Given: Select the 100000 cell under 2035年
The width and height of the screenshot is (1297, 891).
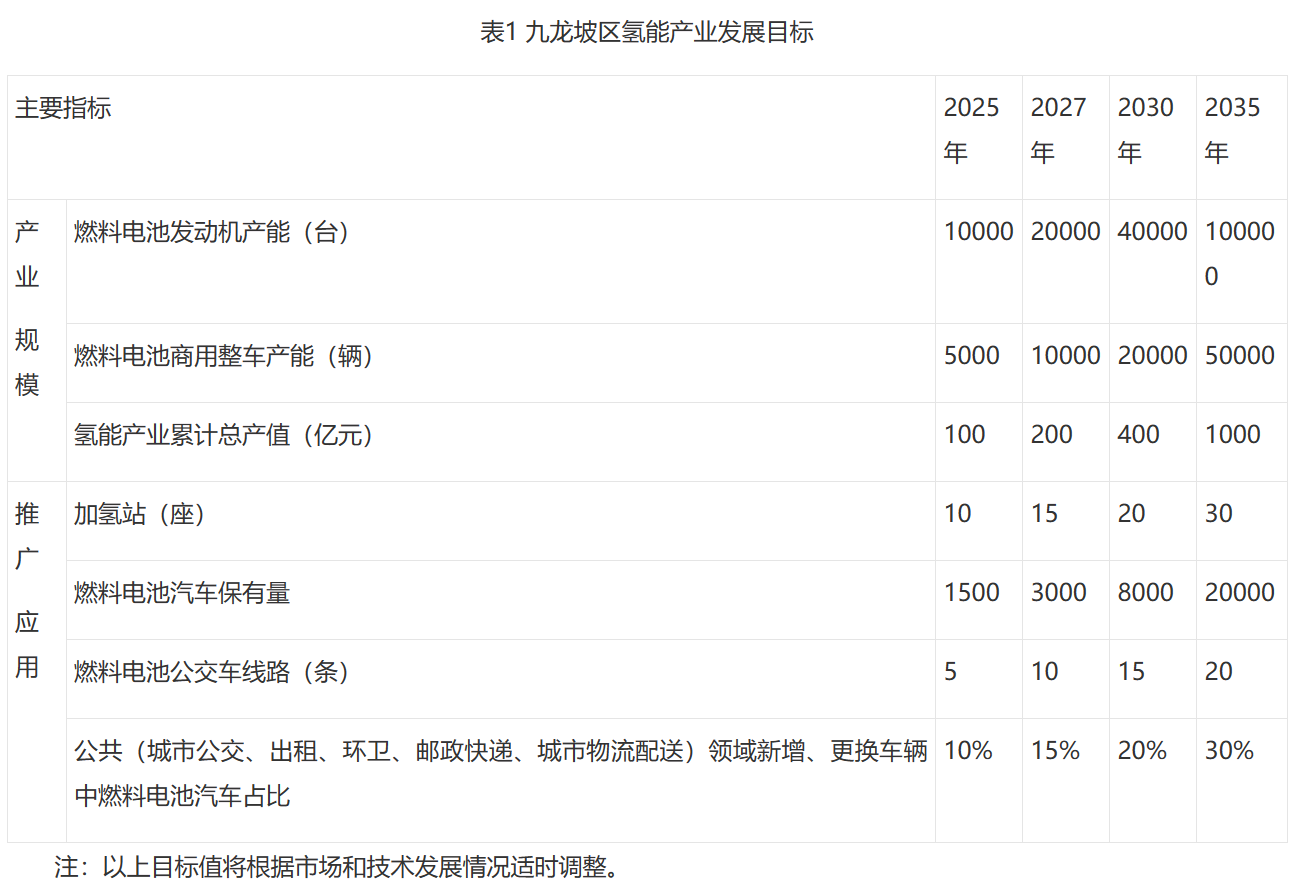Looking at the screenshot, I should click(x=1241, y=261).
